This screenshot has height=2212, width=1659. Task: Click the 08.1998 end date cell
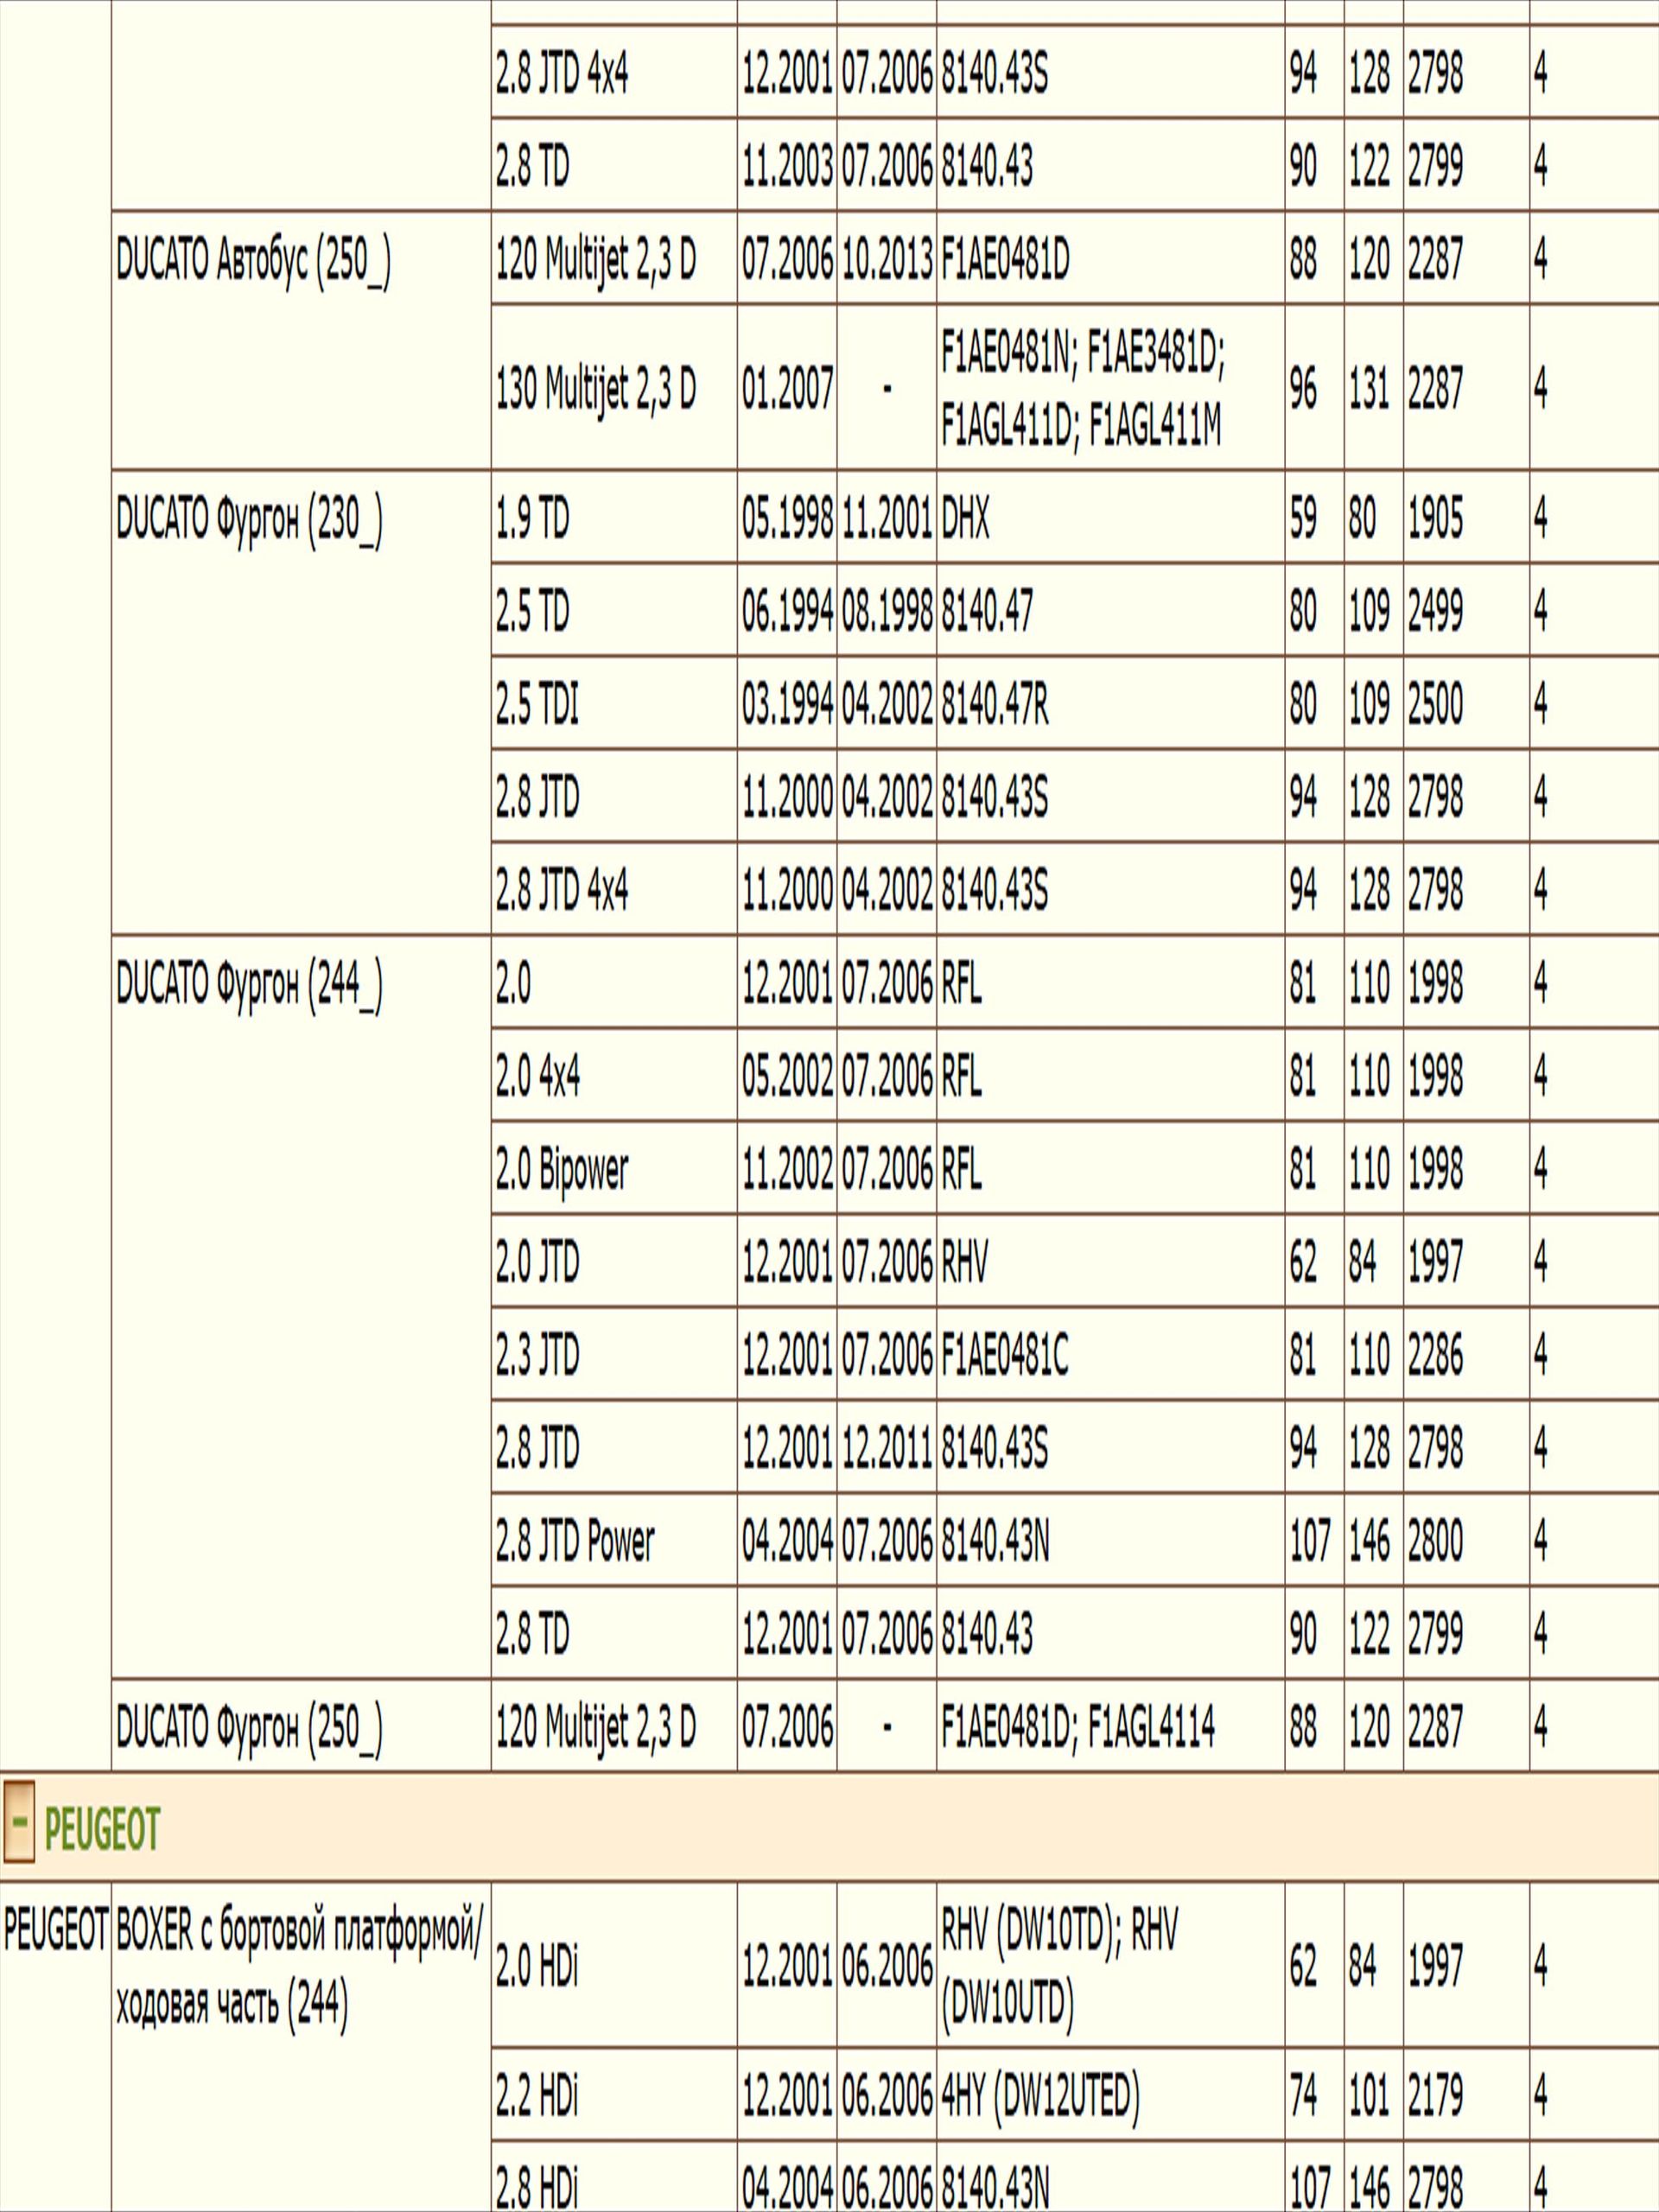tap(887, 610)
